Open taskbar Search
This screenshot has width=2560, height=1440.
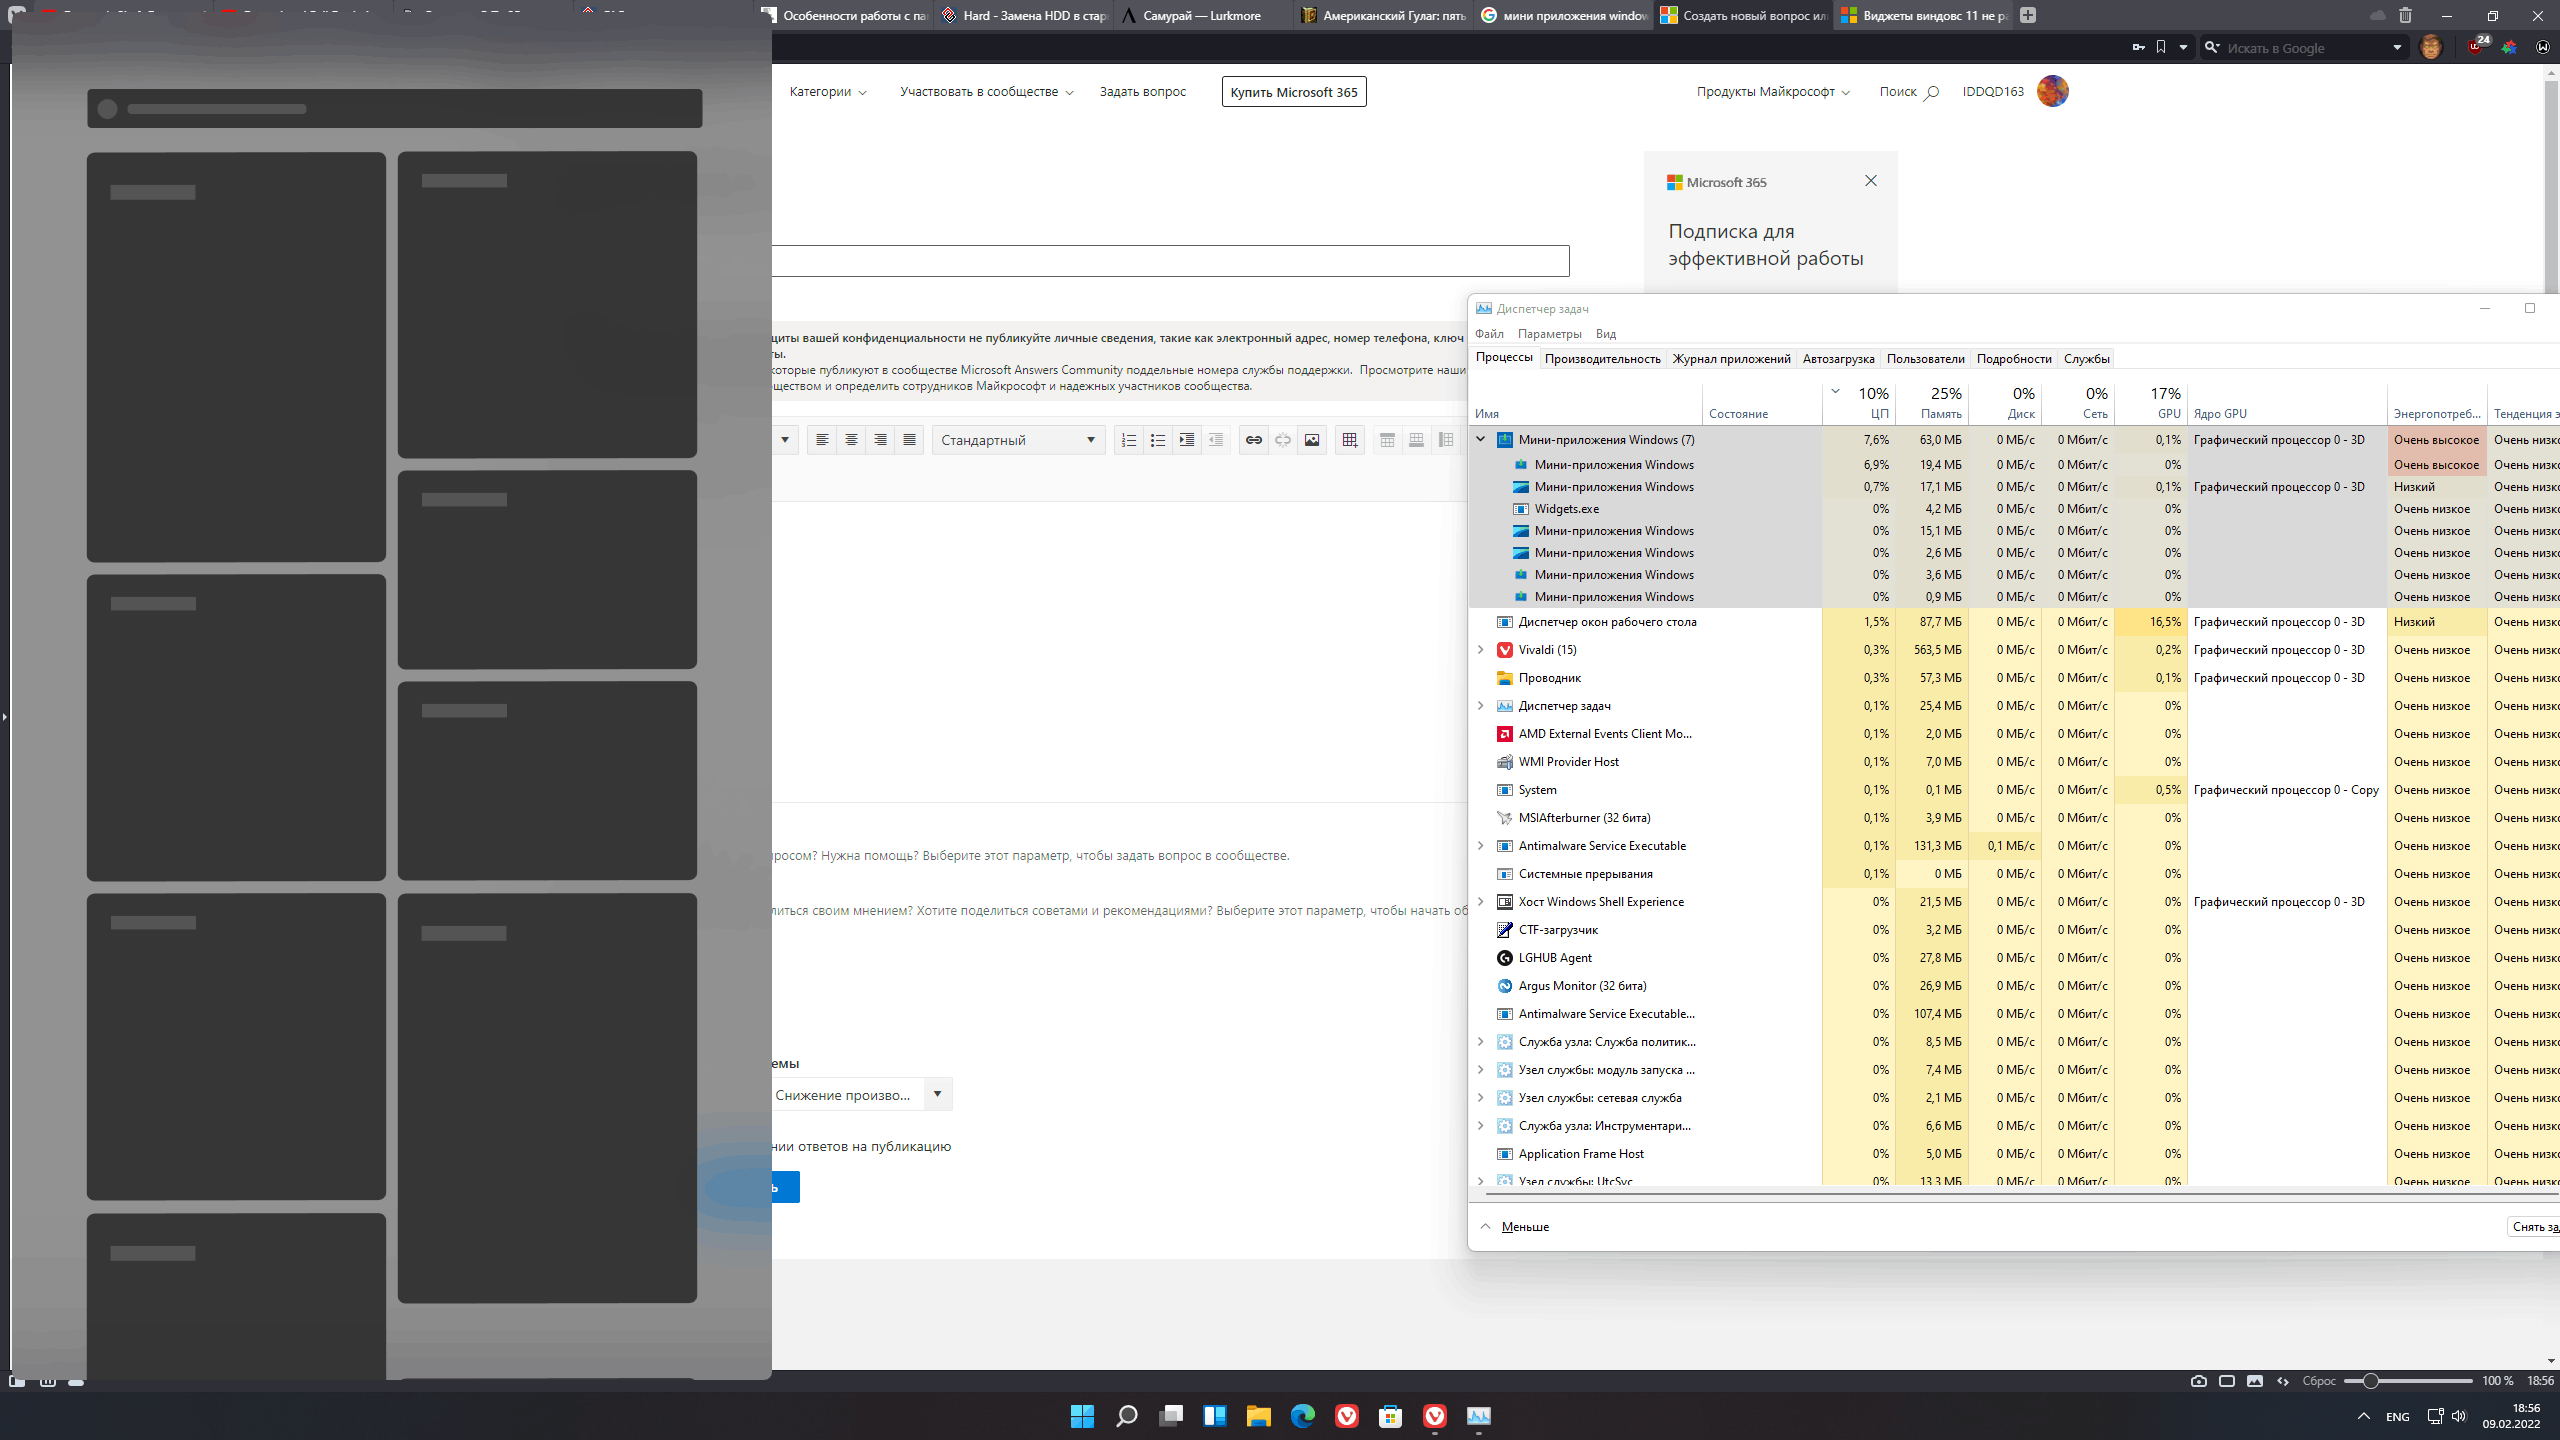coord(1126,1416)
